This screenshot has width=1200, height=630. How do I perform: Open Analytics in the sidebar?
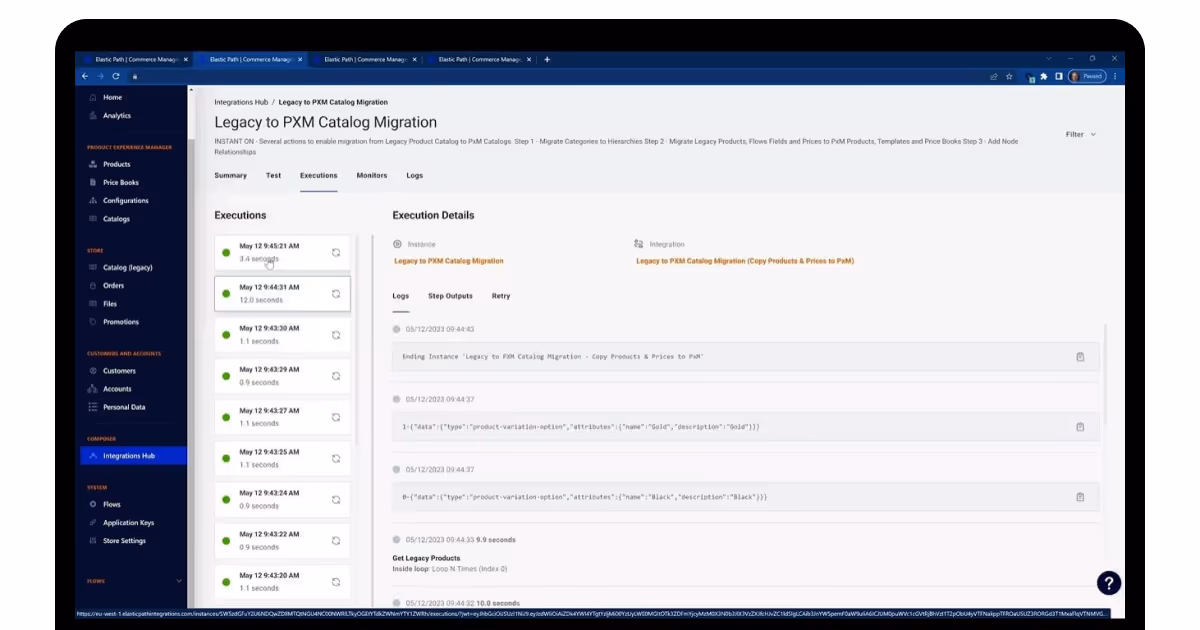pos(116,115)
